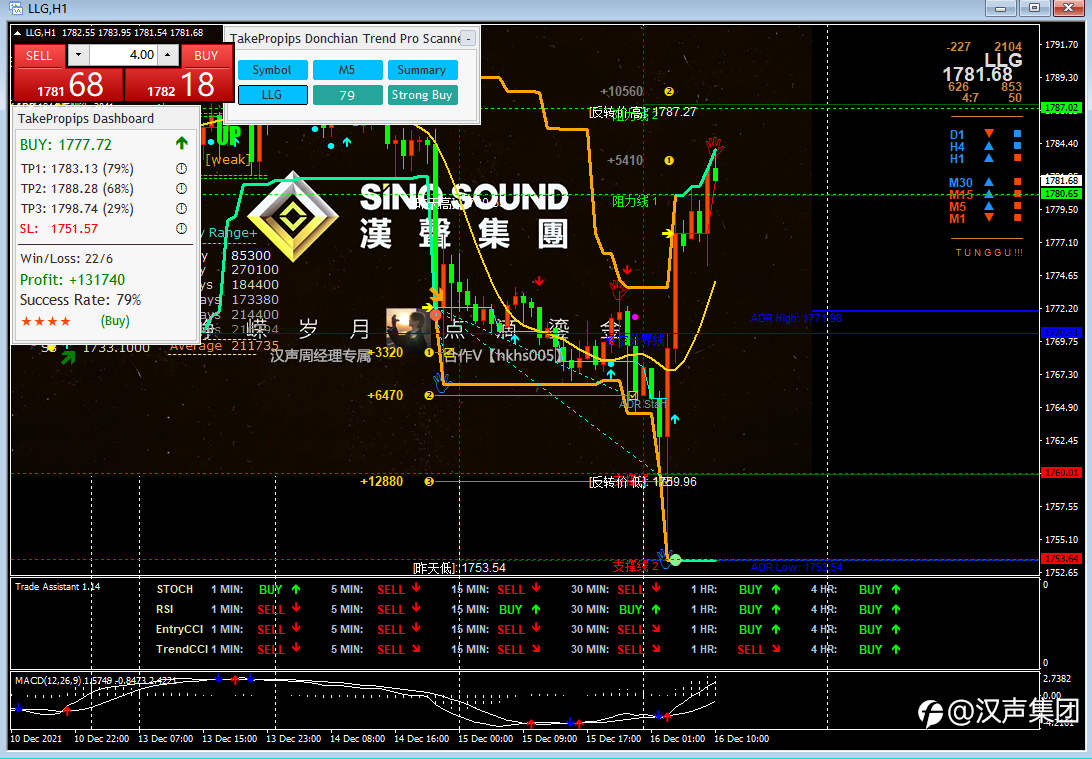This screenshot has width=1092, height=759.
Task: Click the H1 up trend arrow
Action: pos(989,158)
